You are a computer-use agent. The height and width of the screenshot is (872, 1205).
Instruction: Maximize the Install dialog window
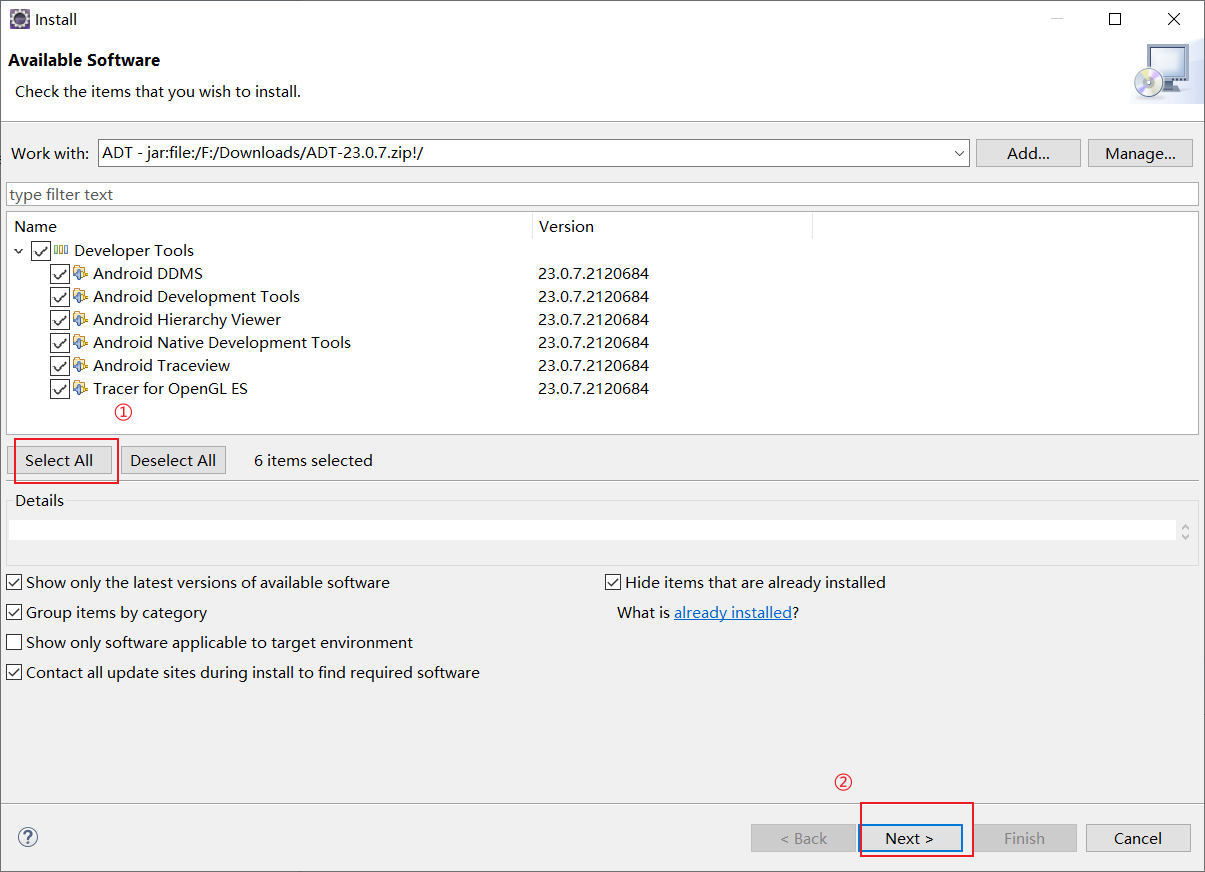(1115, 19)
